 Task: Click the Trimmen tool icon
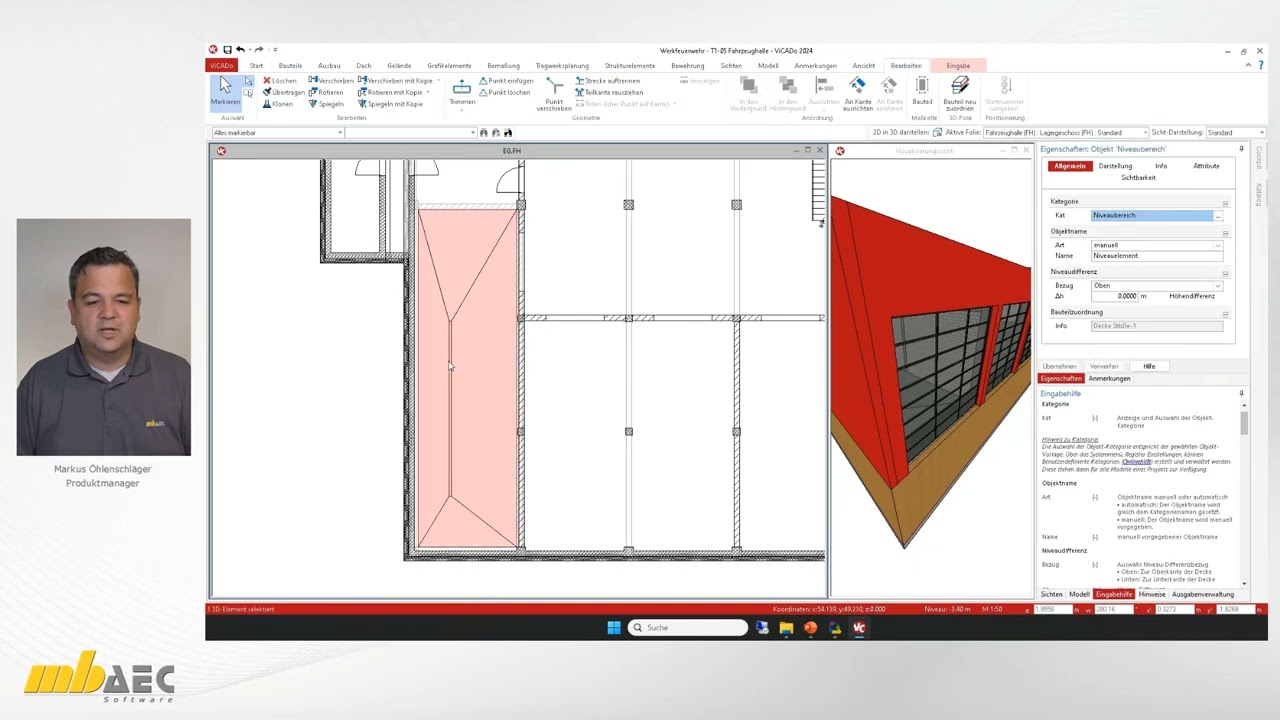(462, 87)
